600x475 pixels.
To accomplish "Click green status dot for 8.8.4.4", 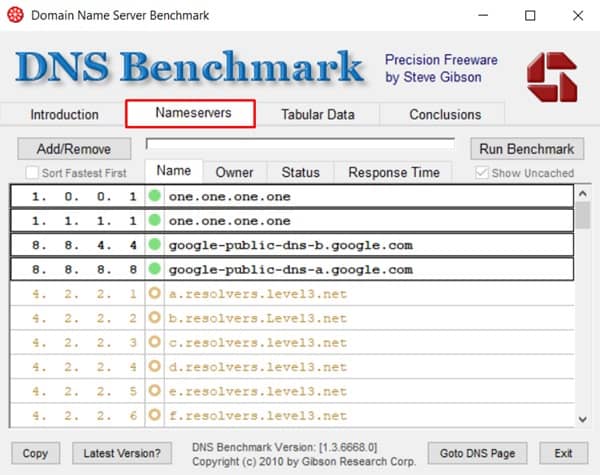I will tap(155, 244).
